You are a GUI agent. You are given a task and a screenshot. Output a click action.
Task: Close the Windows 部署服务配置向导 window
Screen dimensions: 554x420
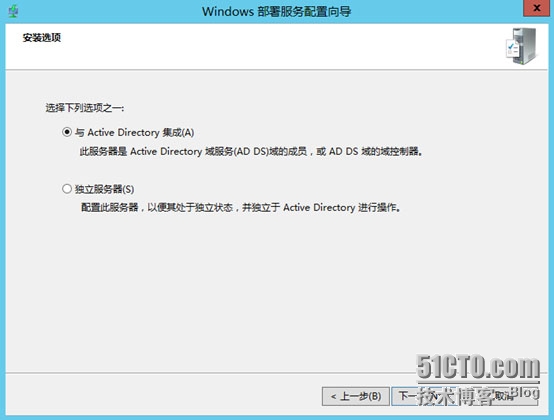[x=536, y=8]
